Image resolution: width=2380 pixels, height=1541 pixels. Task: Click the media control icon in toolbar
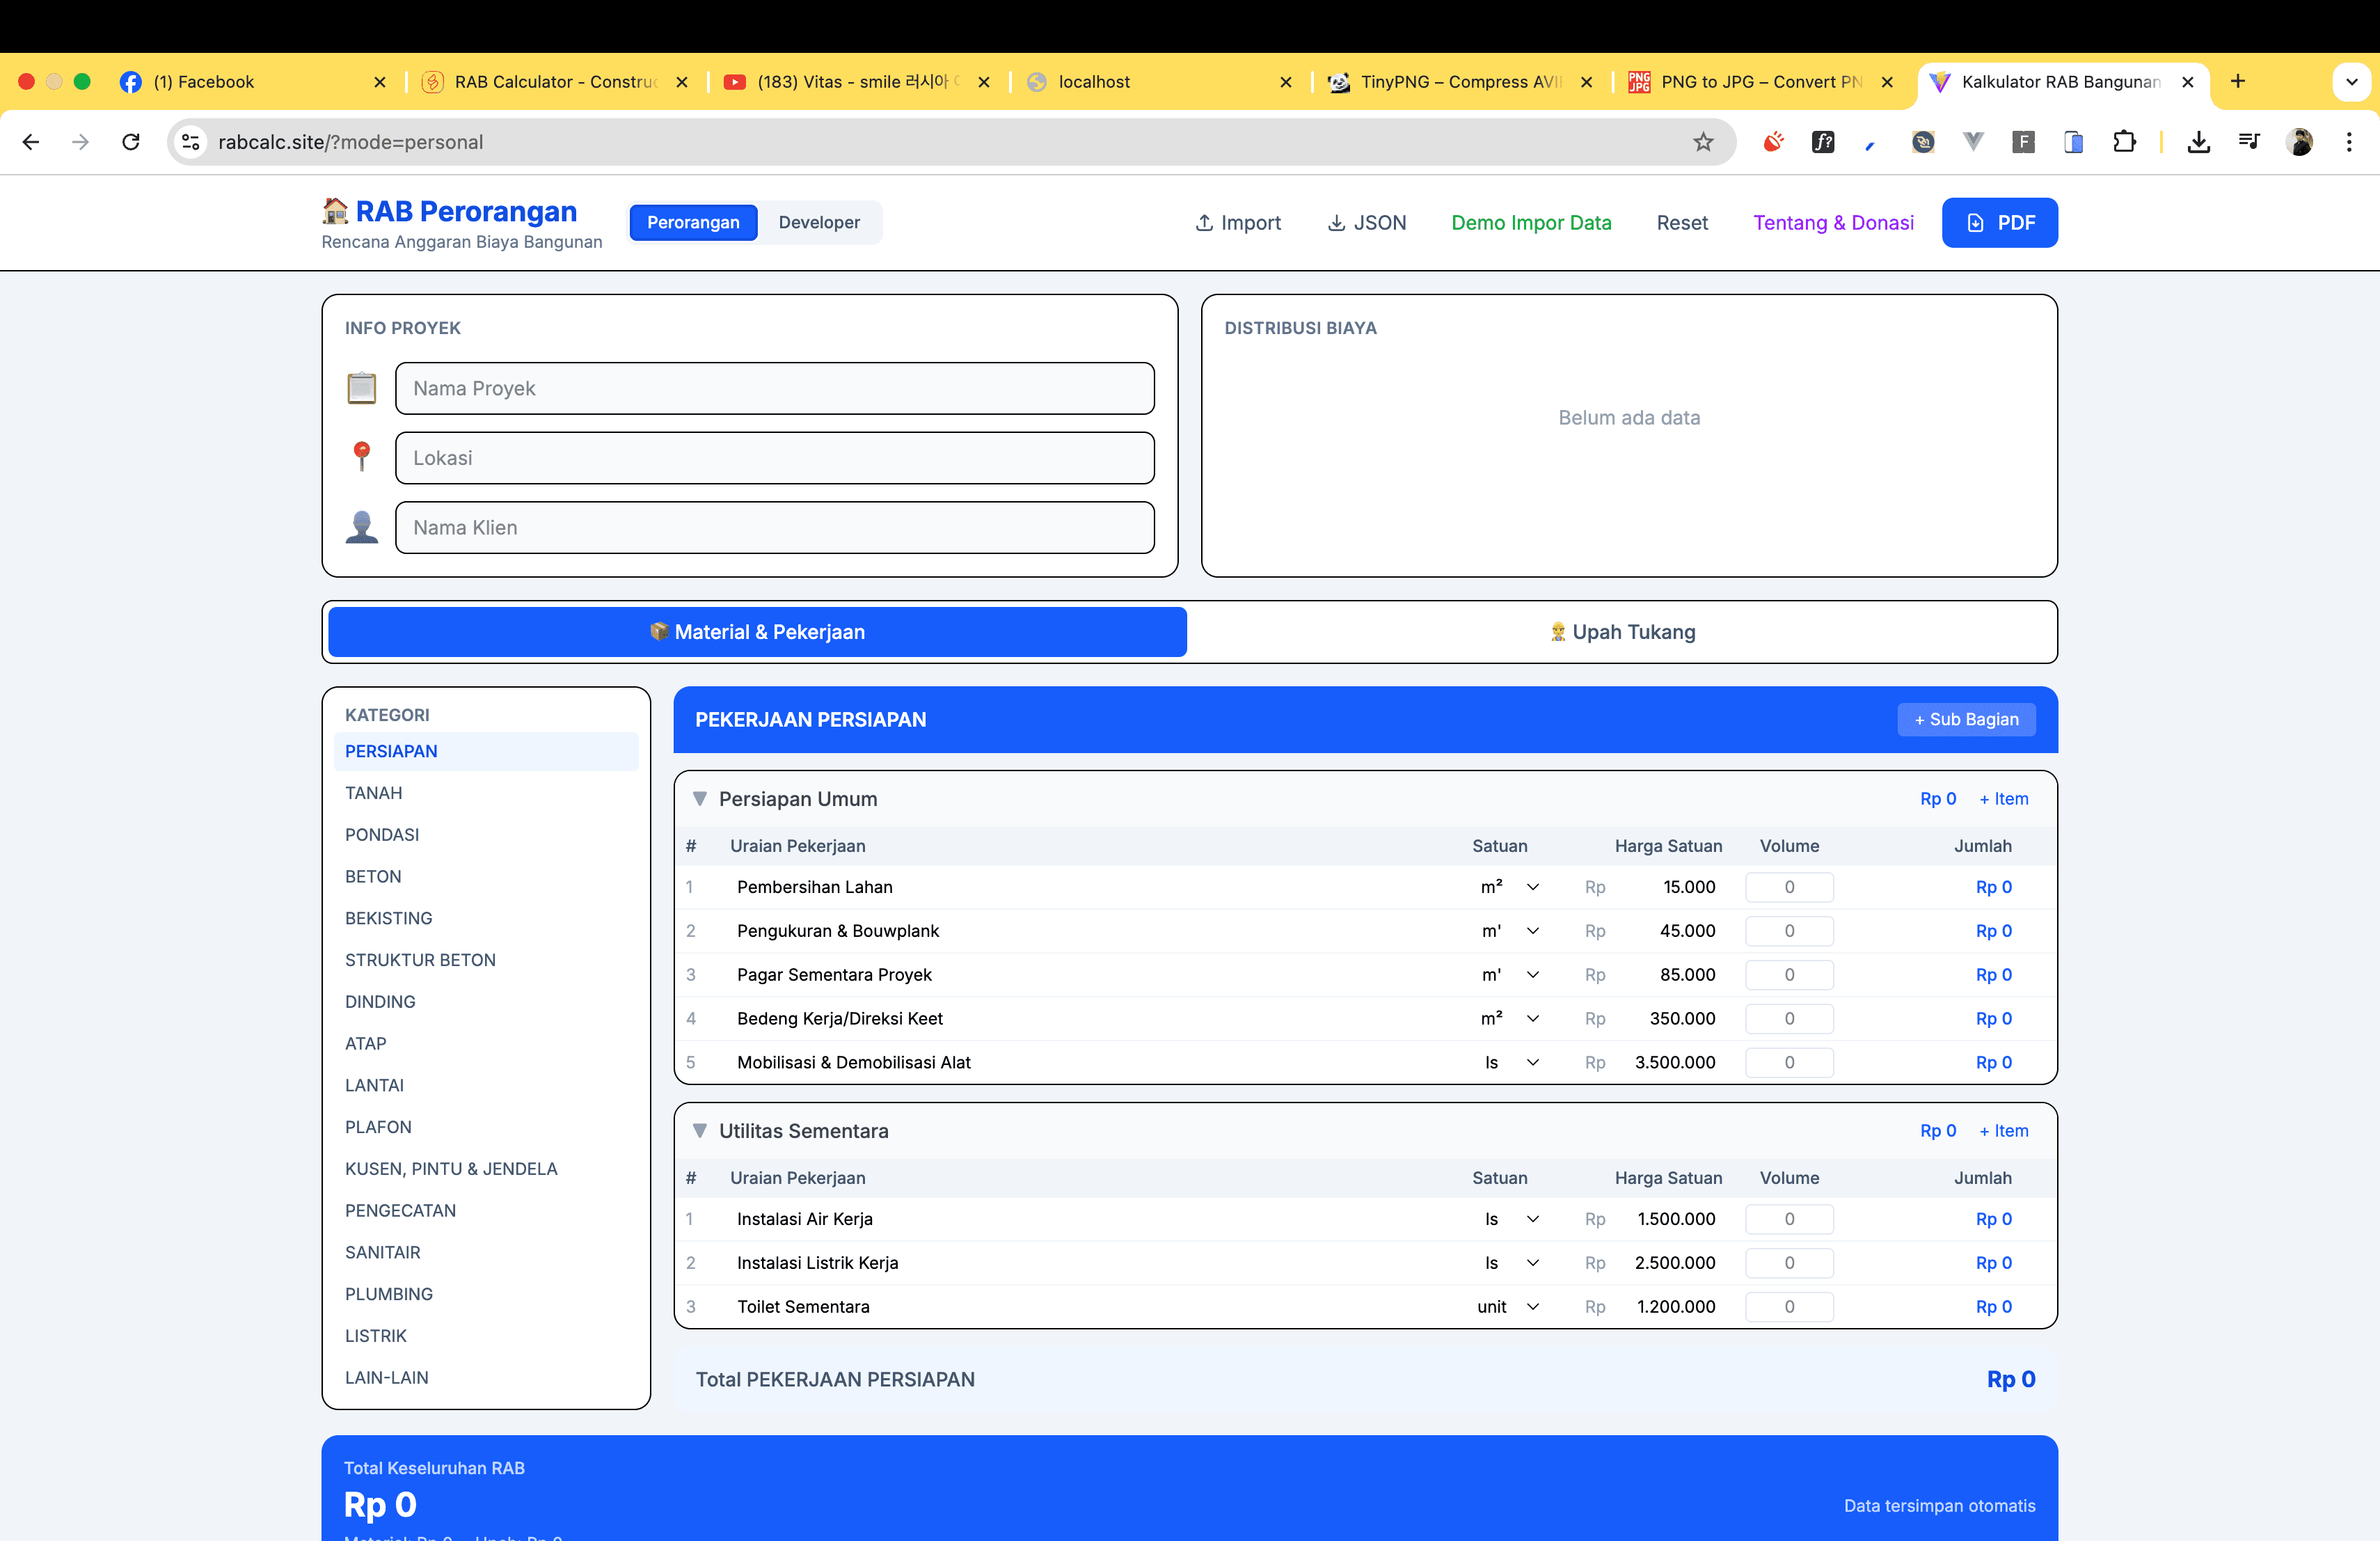coord(2249,142)
